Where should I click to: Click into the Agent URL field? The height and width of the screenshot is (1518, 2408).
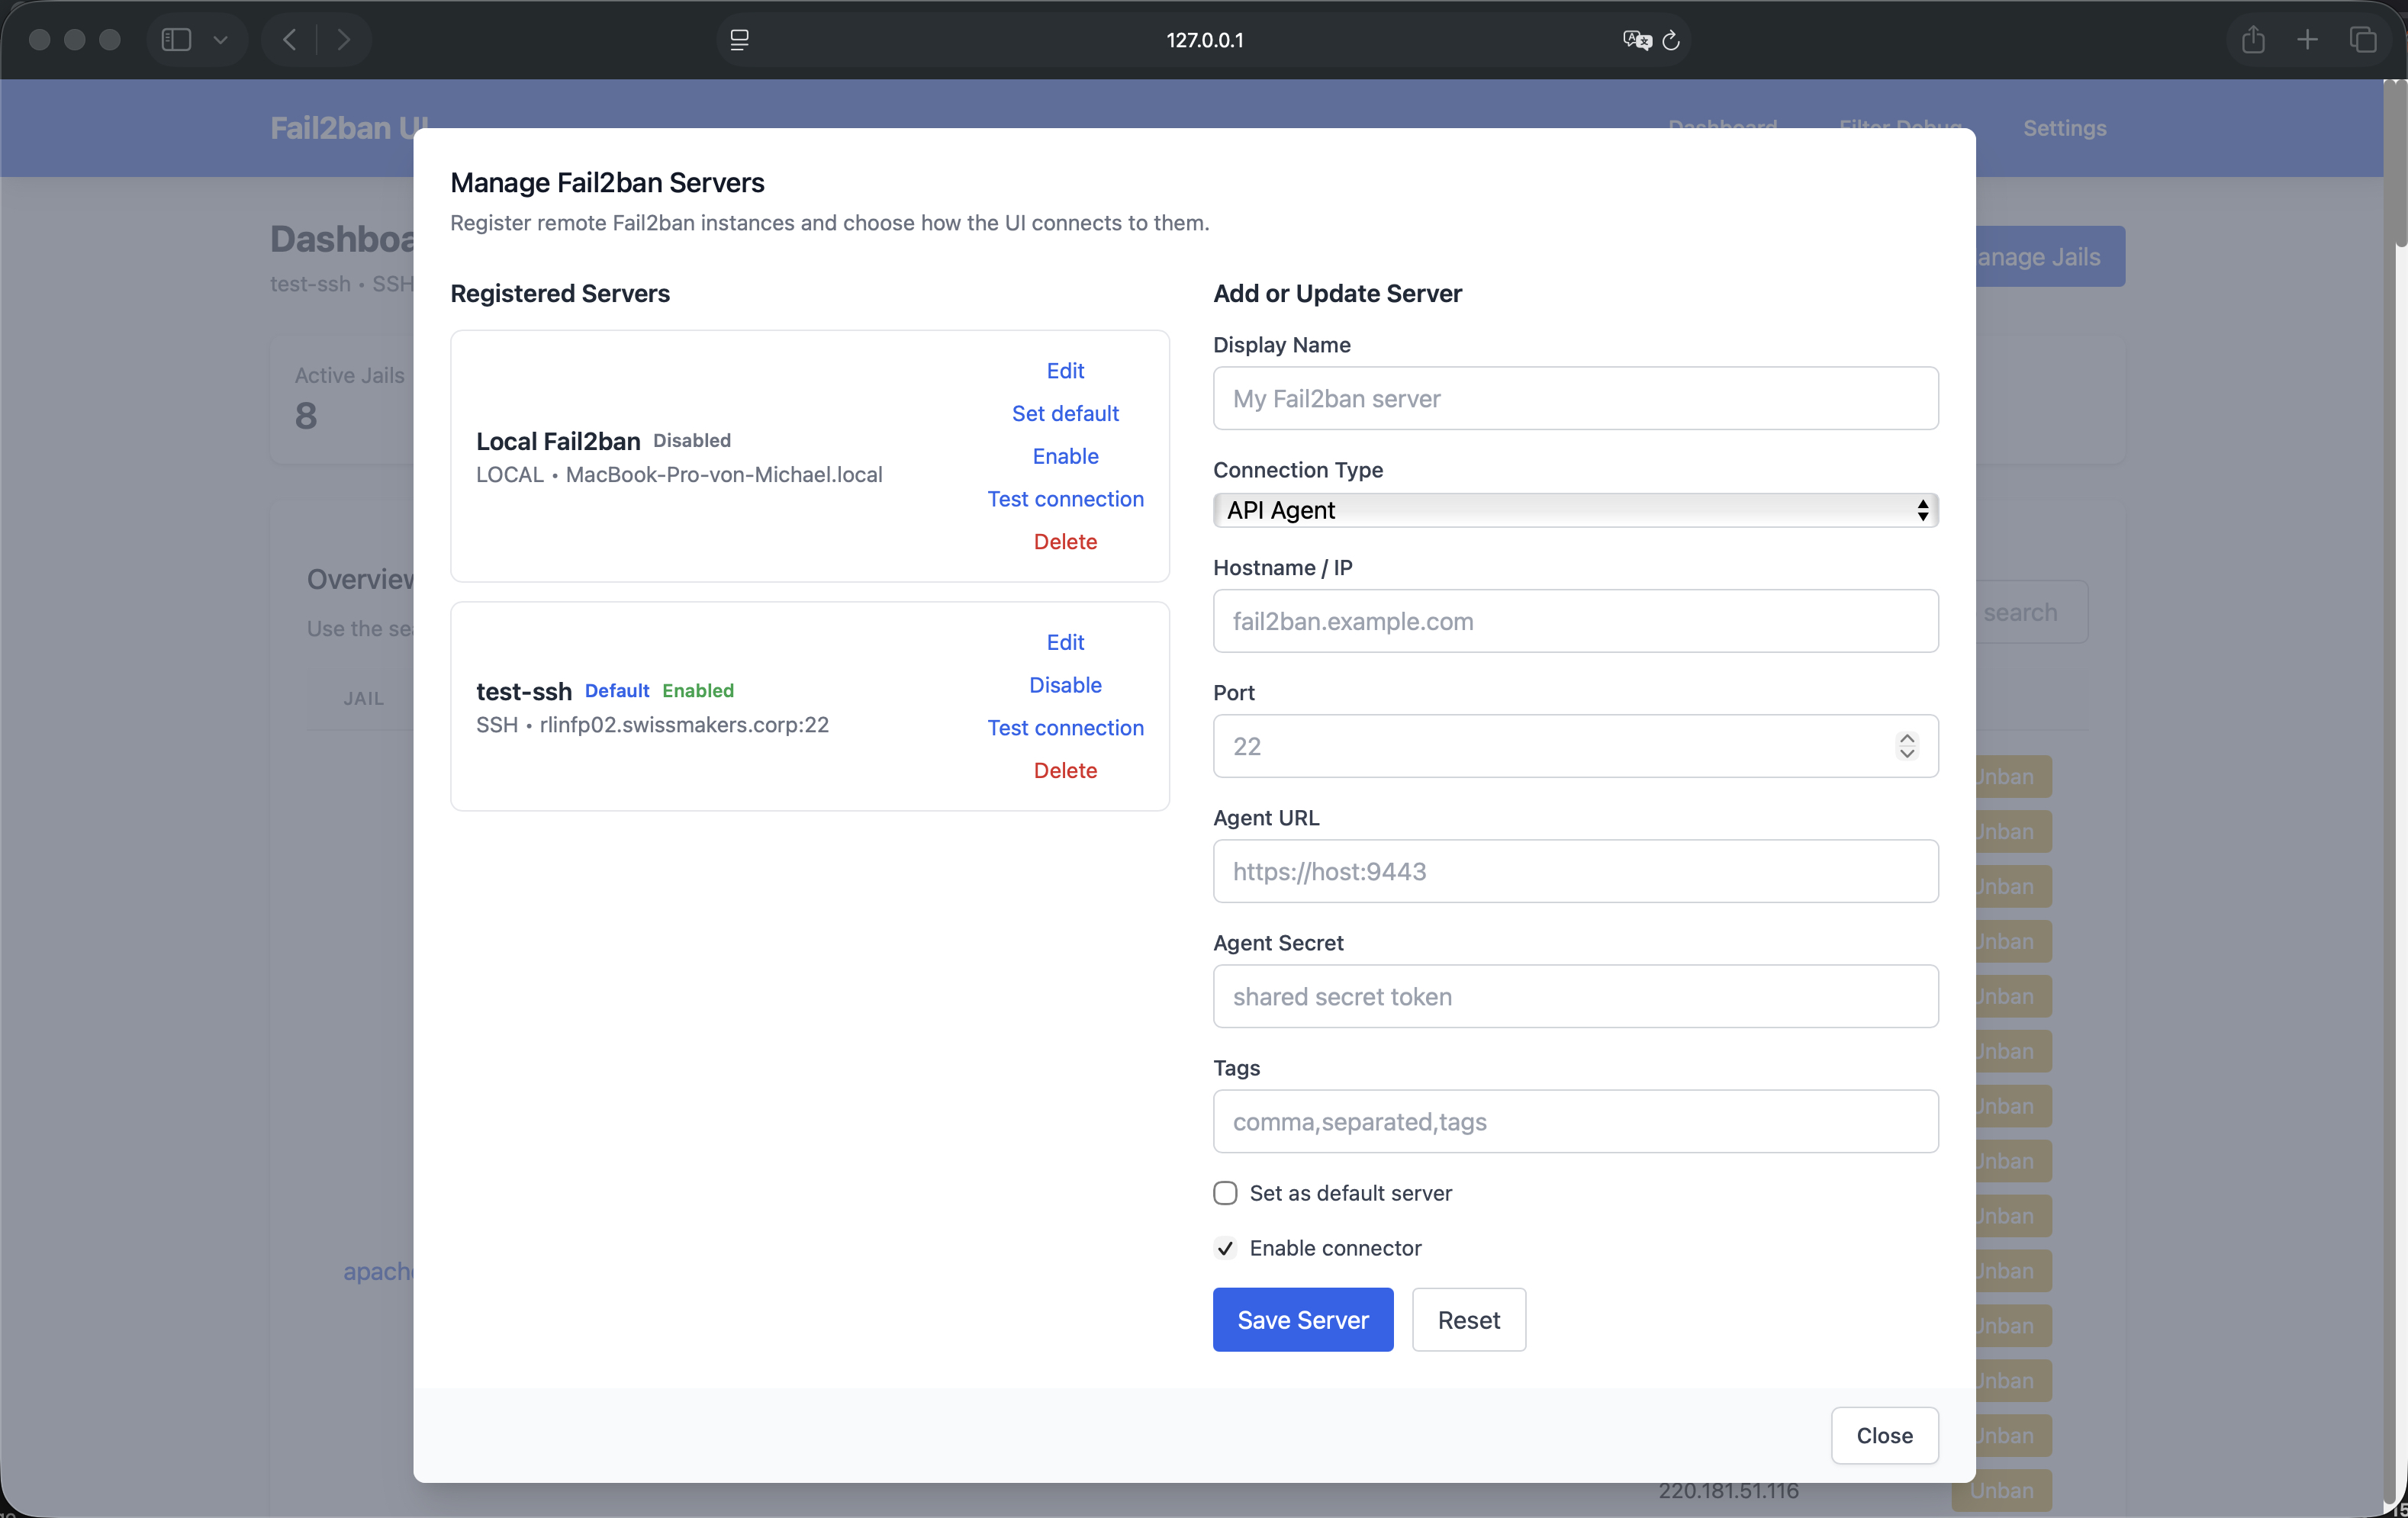click(1575, 871)
